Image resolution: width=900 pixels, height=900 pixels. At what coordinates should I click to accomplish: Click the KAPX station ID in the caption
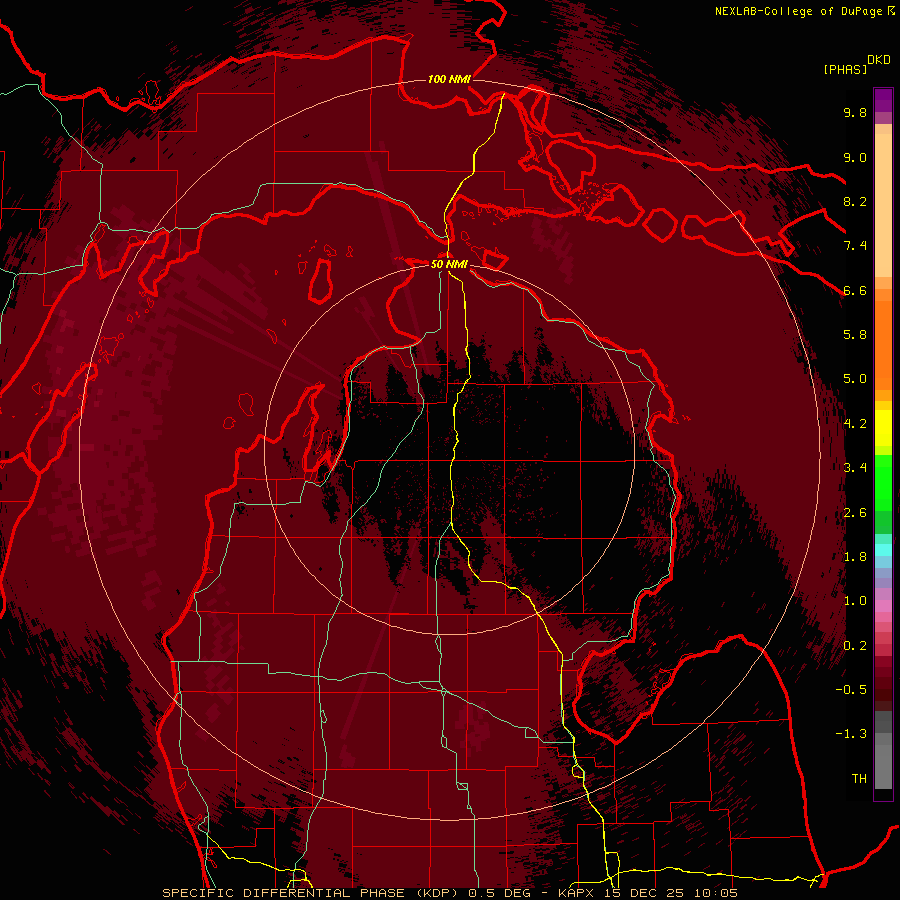(576, 893)
